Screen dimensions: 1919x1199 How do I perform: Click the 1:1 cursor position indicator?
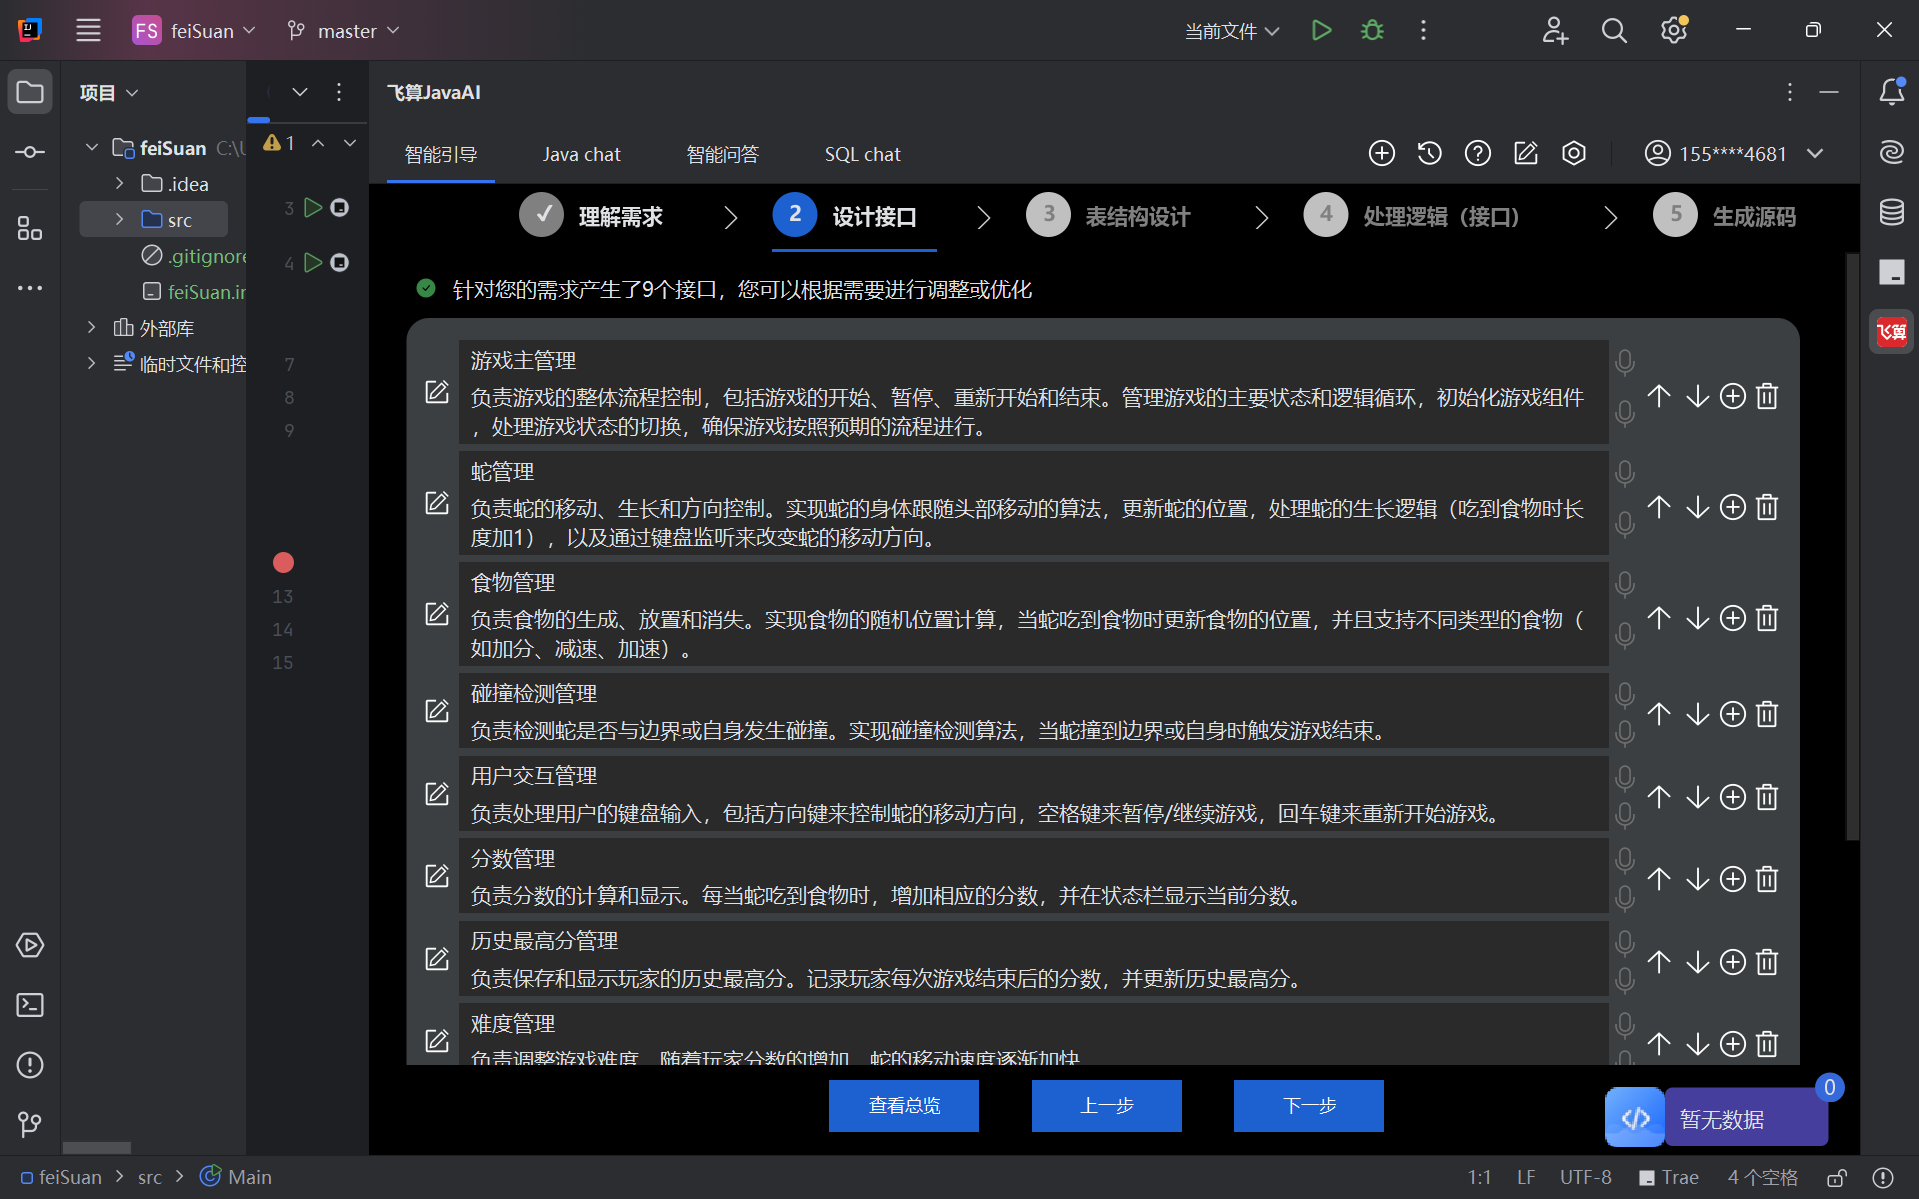(1479, 1177)
